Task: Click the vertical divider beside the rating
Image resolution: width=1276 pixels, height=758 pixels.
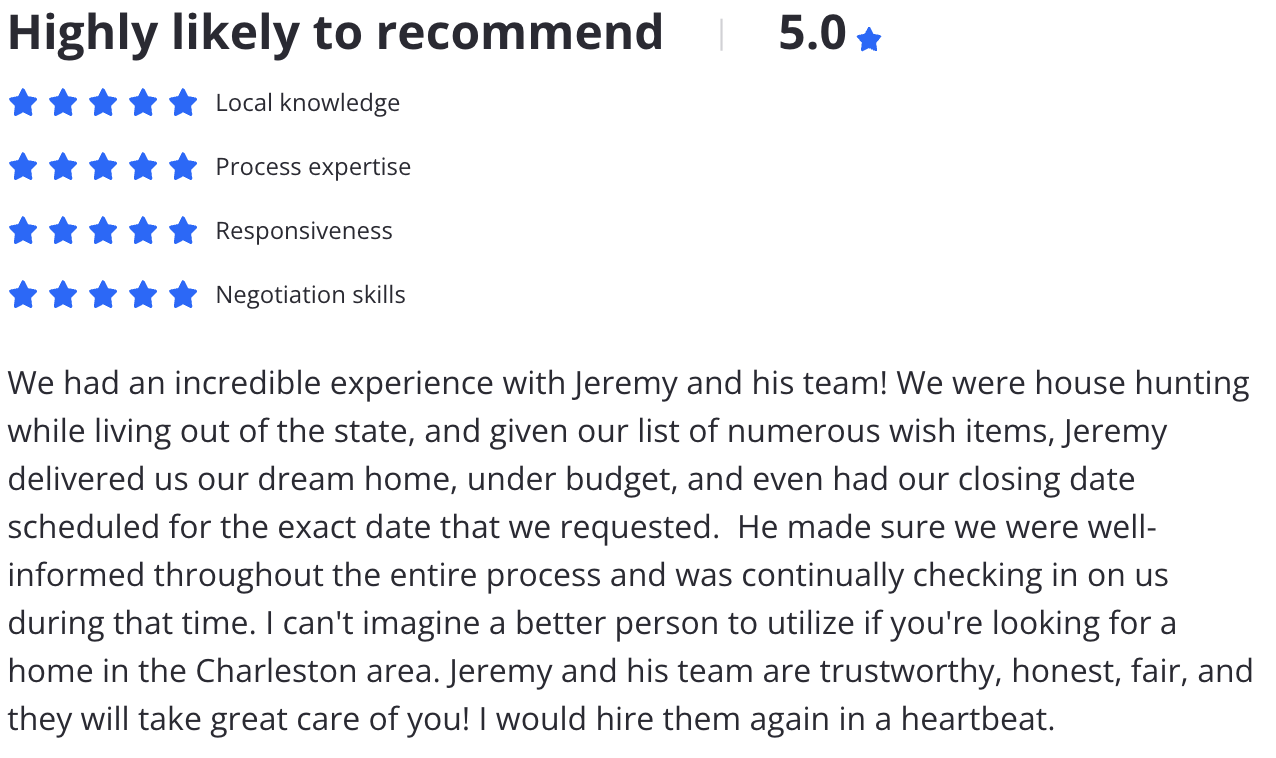Action: click(721, 34)
